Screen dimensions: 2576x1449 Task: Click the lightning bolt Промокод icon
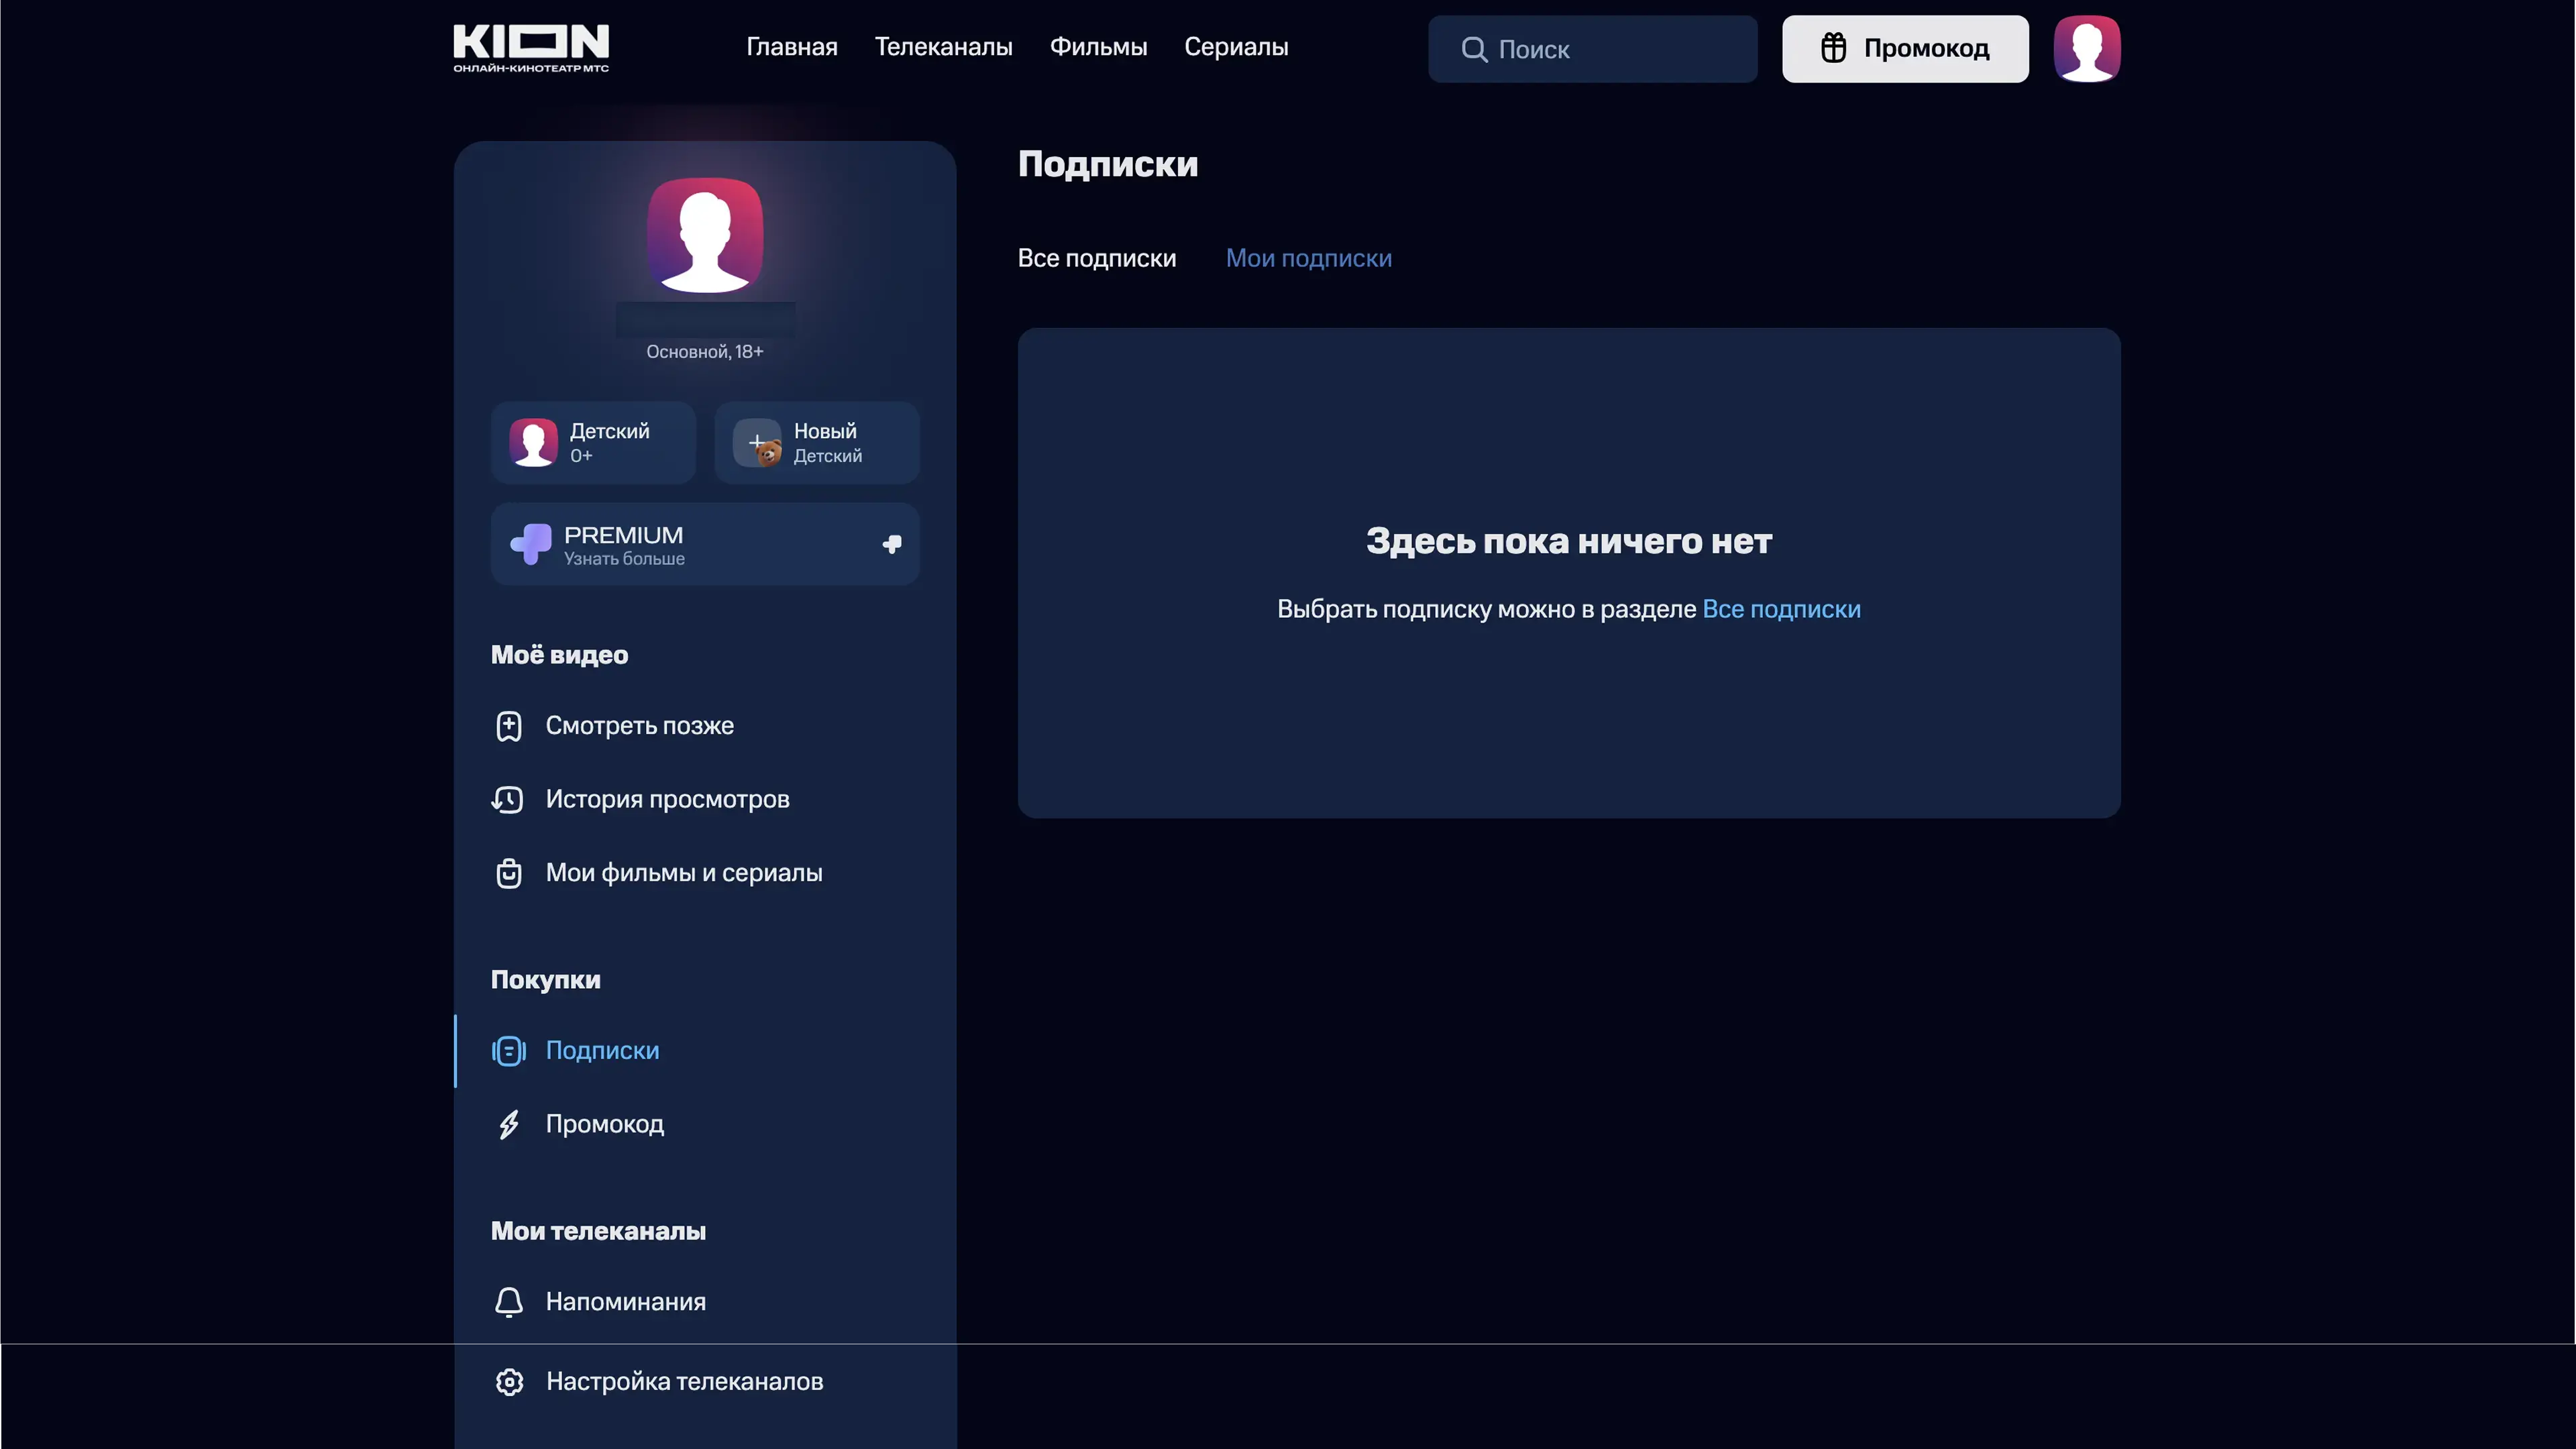[509, 1124]
